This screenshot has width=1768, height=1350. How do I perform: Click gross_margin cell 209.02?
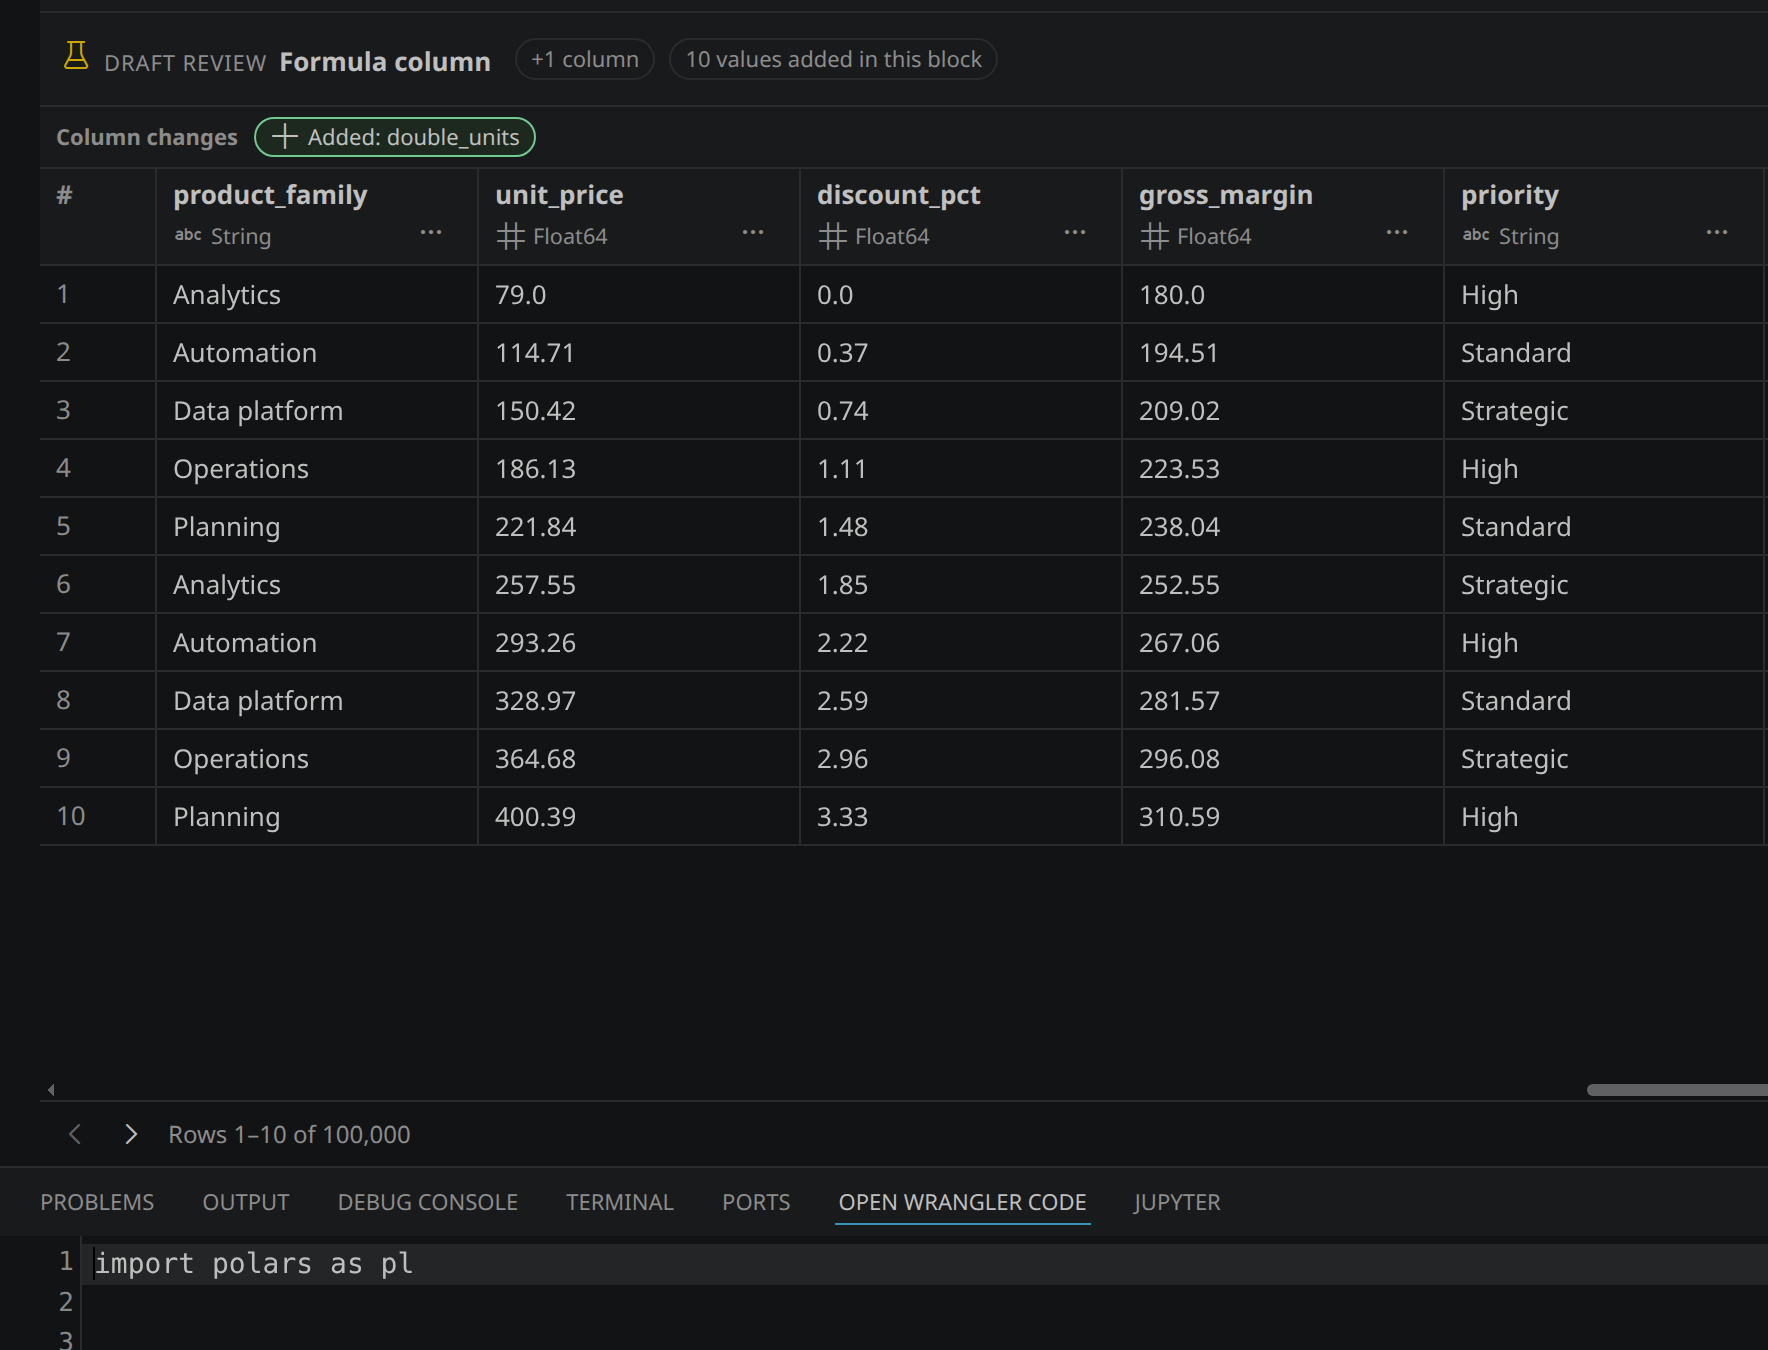point(1283,410)
